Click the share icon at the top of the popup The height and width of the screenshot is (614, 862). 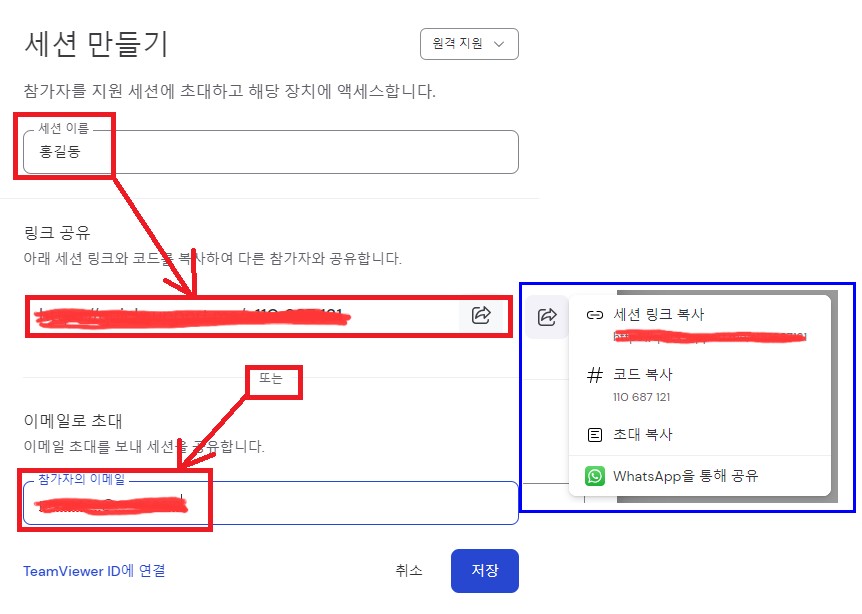(x=547, y=317)
